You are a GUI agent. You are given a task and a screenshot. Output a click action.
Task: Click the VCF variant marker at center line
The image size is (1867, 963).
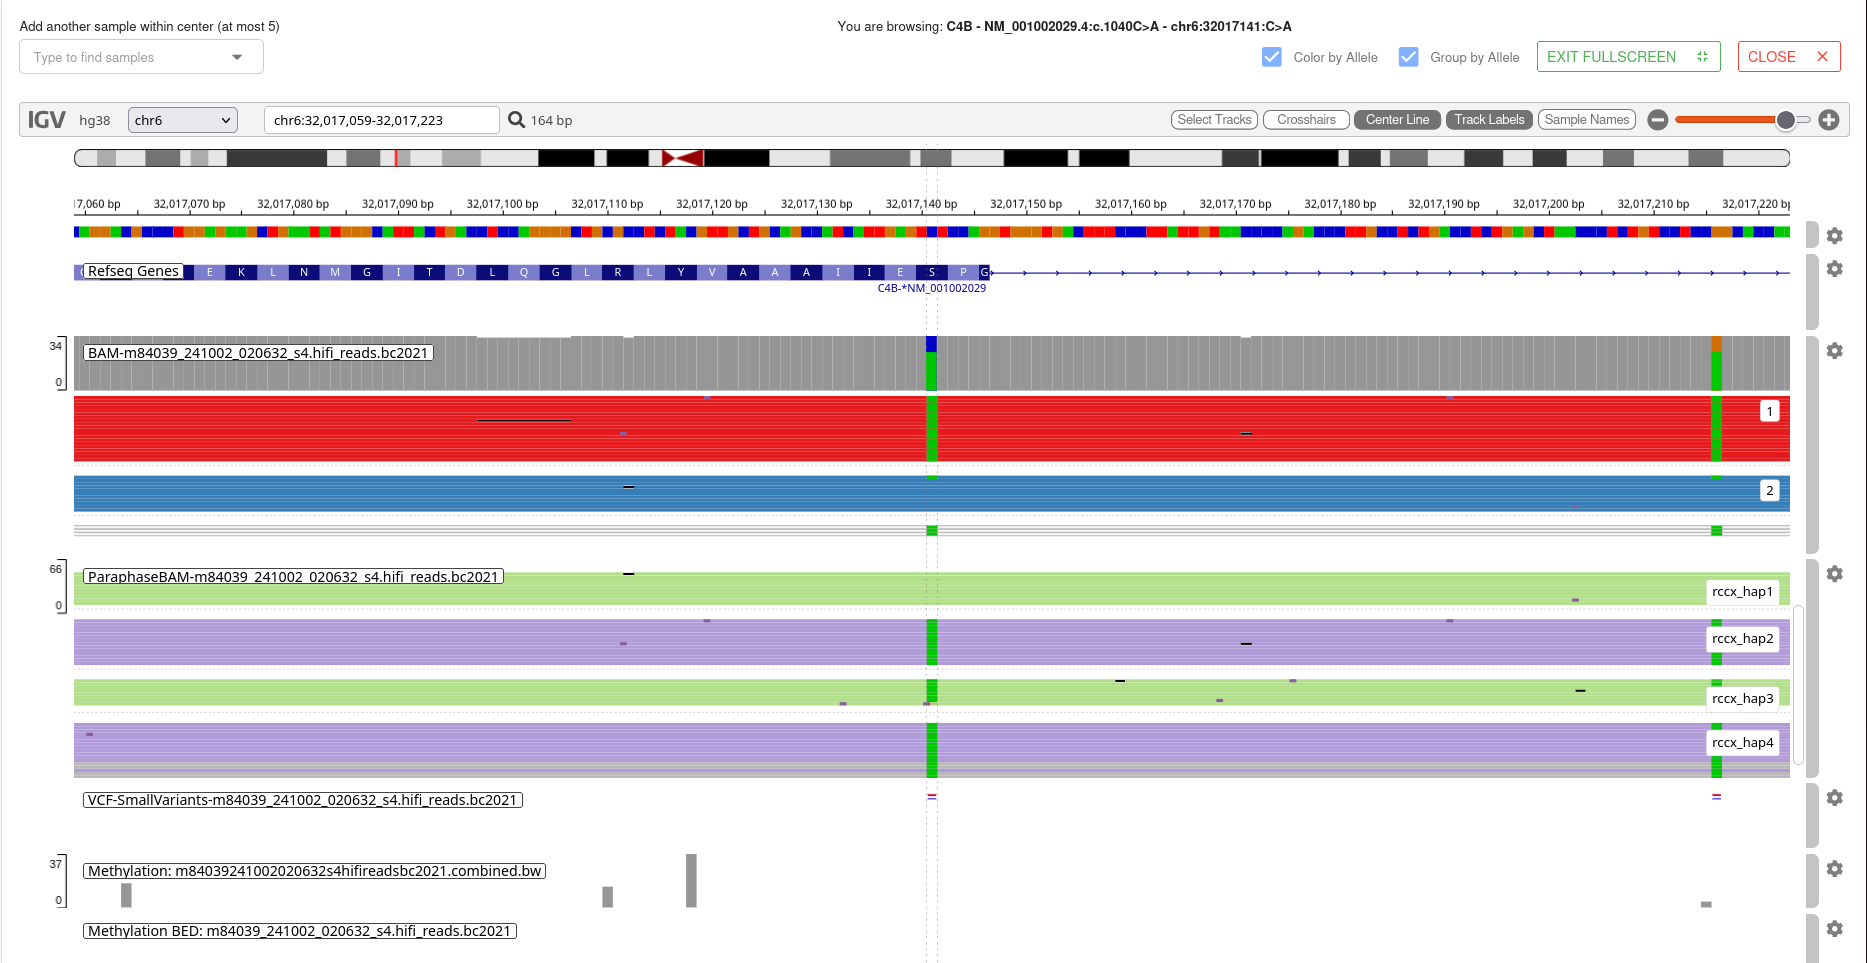[931, 797]
